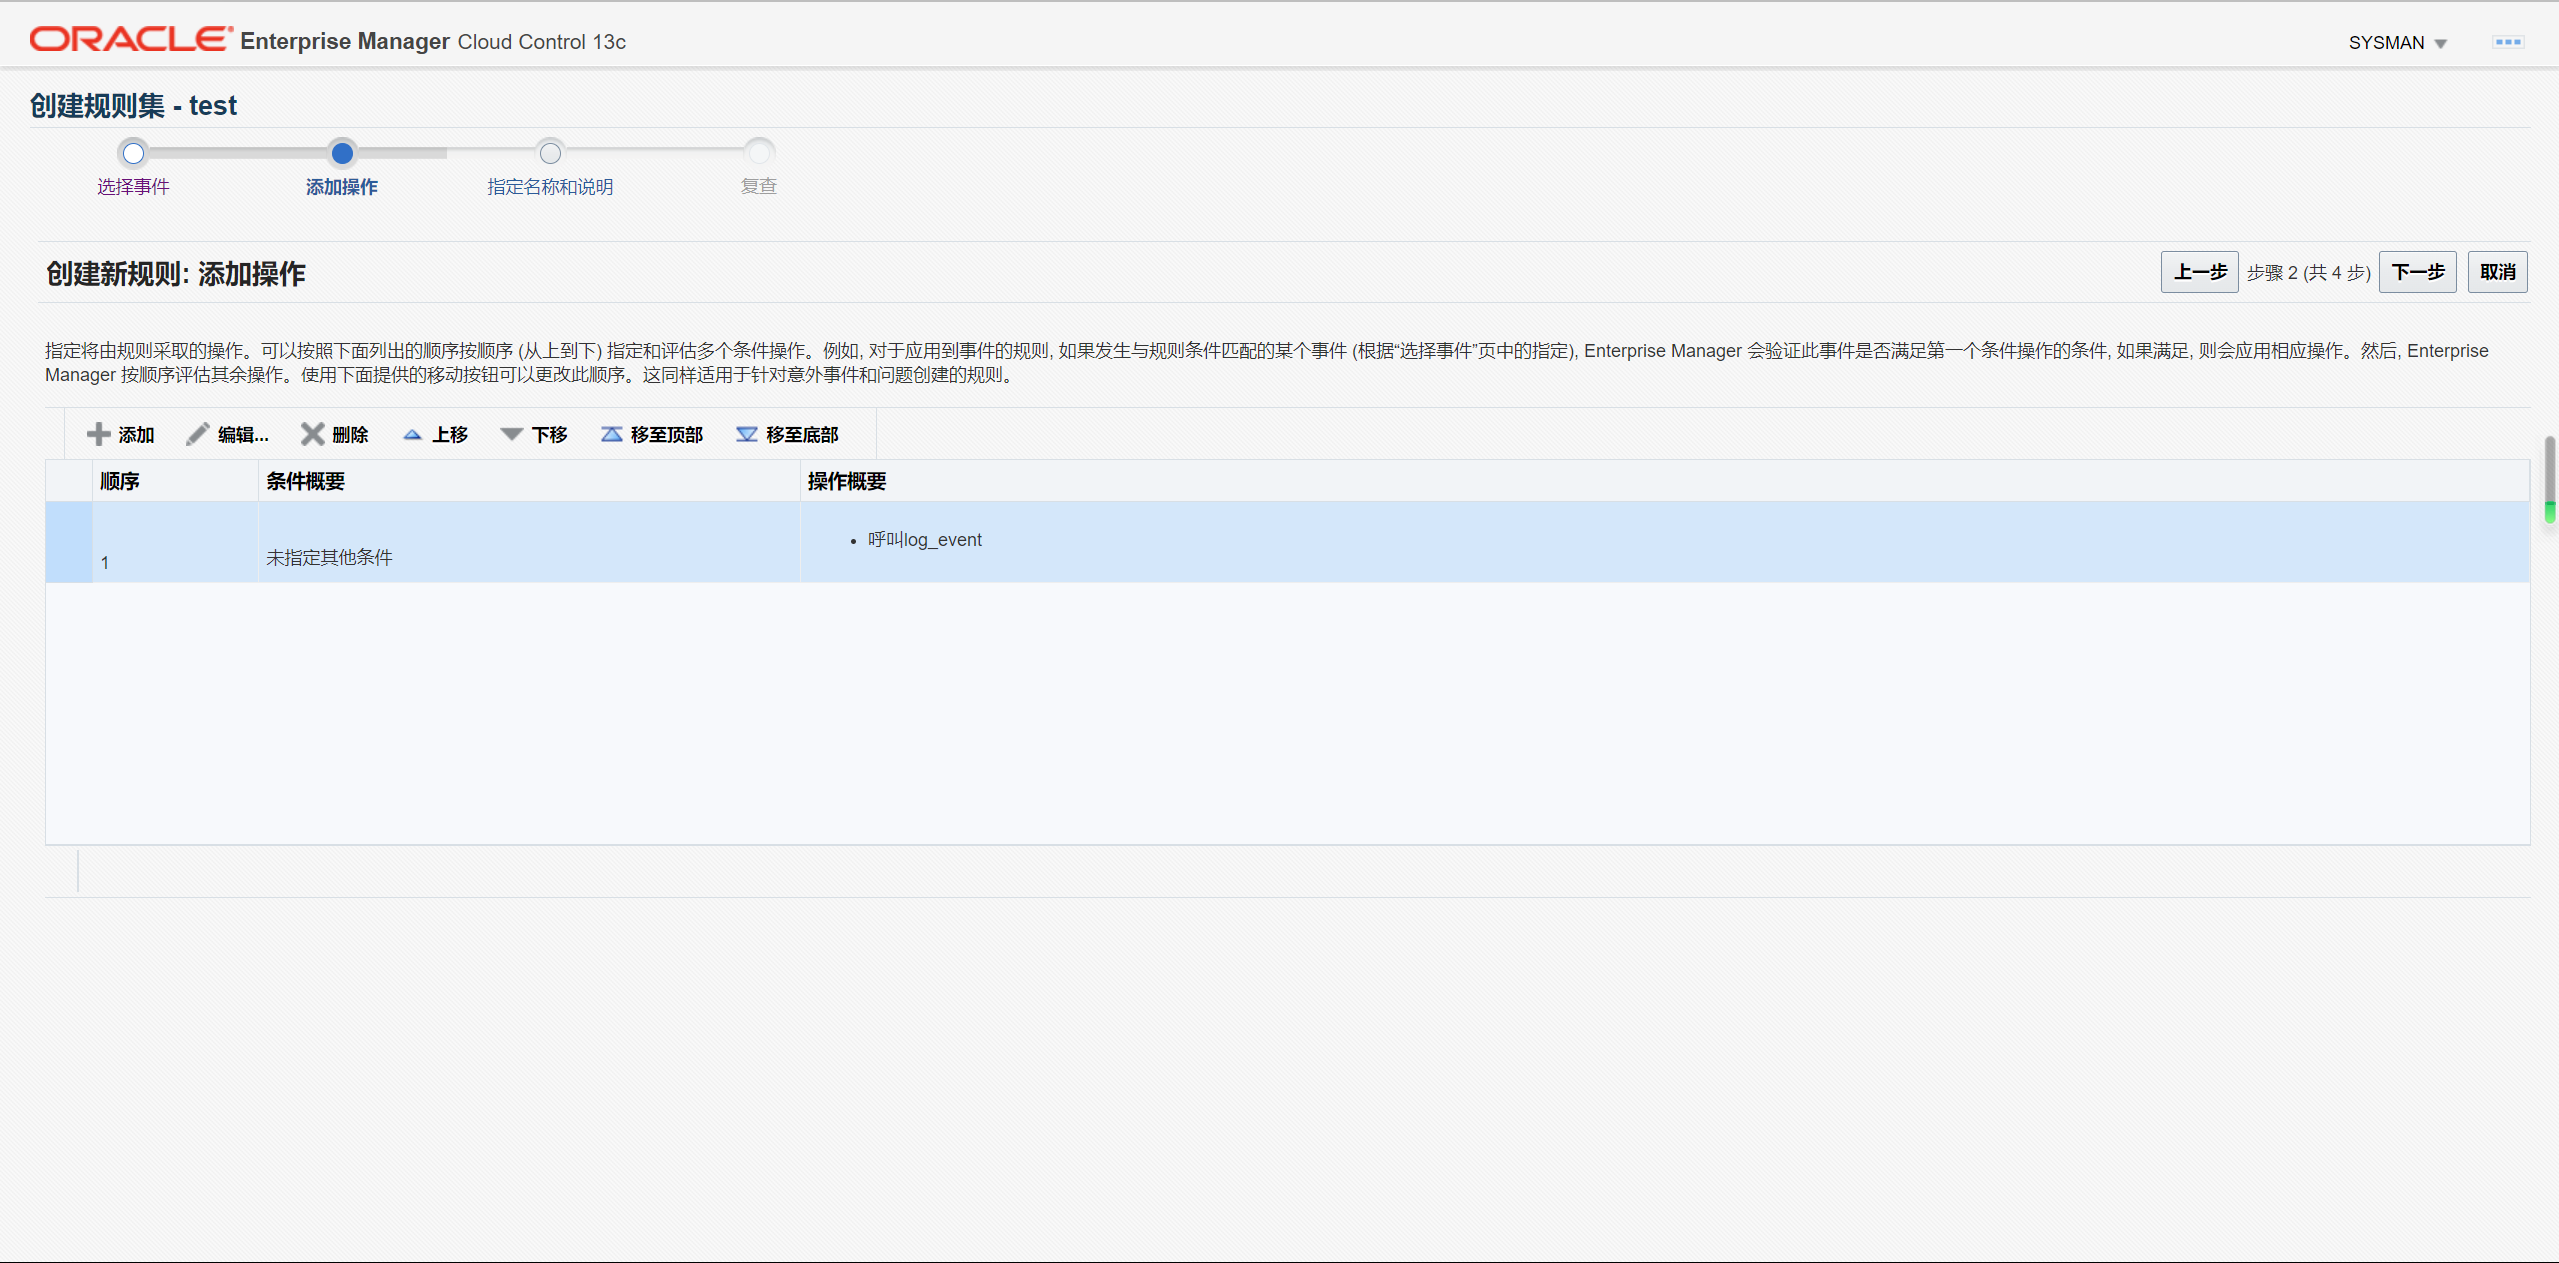Click the pencil Edit (编辑) icon
The width and height of the screenshot is (2559, 1263).
point(198,434)
